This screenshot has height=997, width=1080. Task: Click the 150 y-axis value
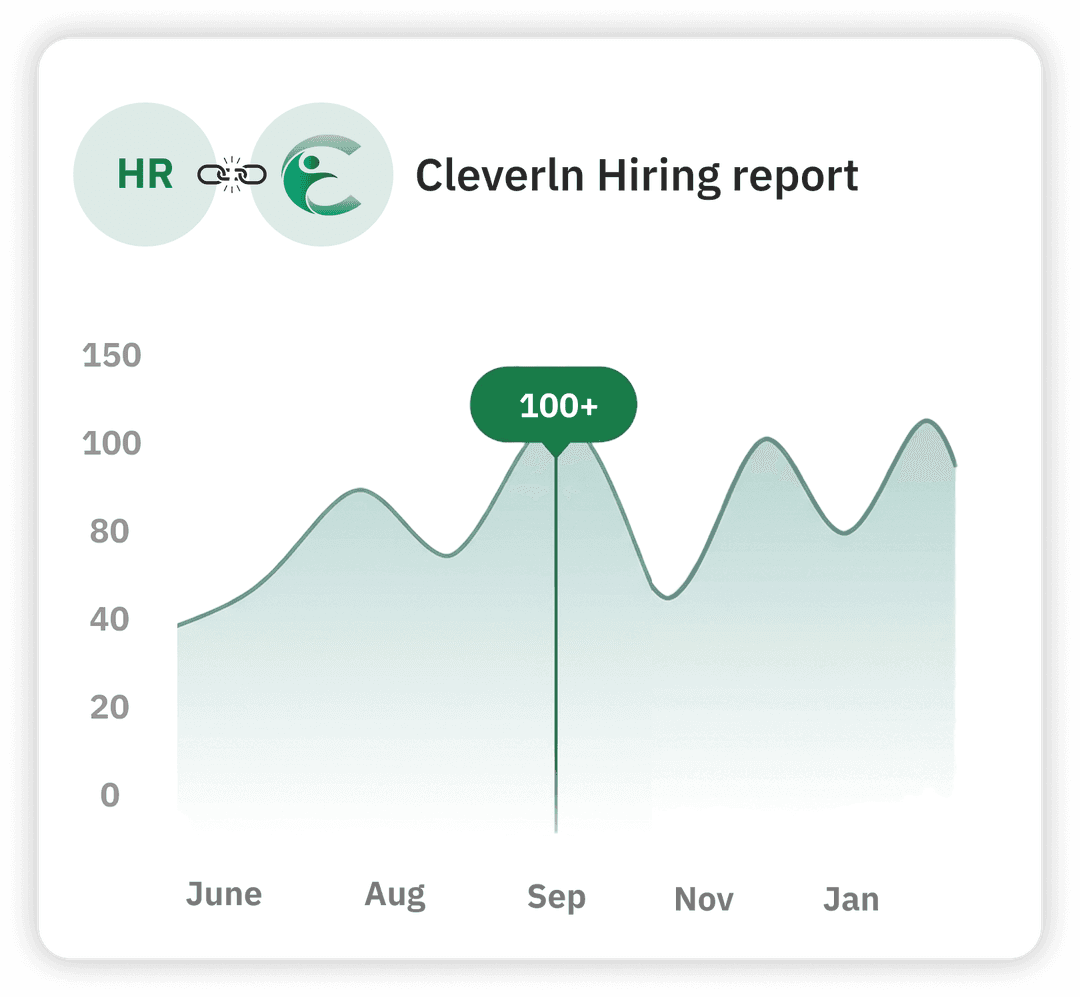112,356
